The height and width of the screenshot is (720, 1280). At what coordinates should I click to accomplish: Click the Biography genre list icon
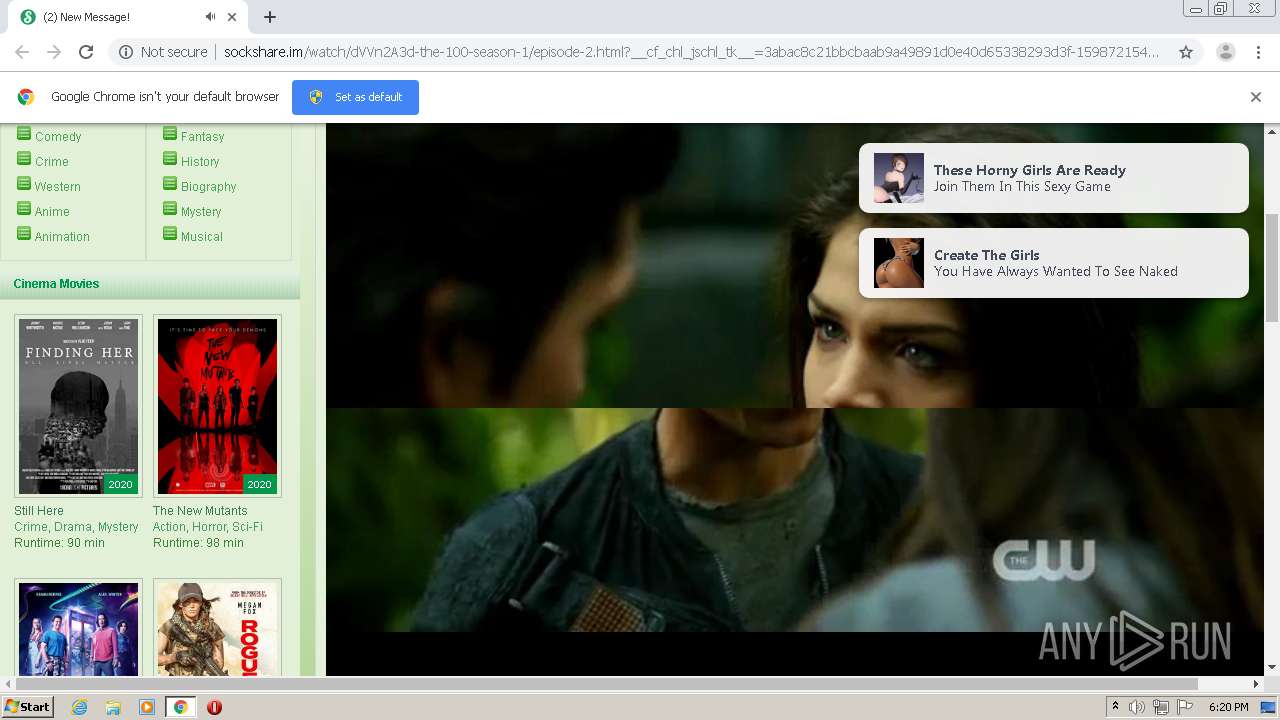(170, 184)
